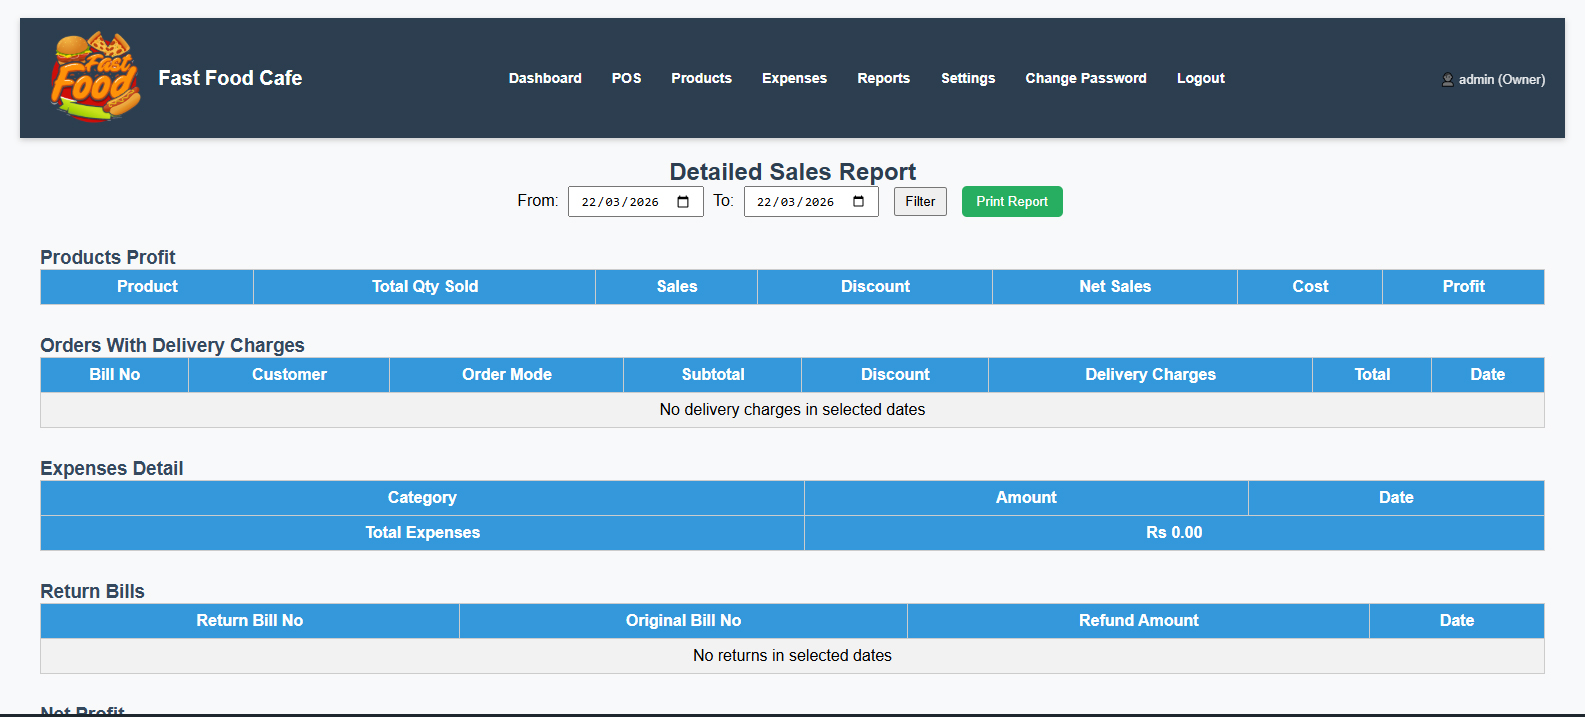Select Change Password in the navbar
1585x717 pixels.
coord(1085,78)
